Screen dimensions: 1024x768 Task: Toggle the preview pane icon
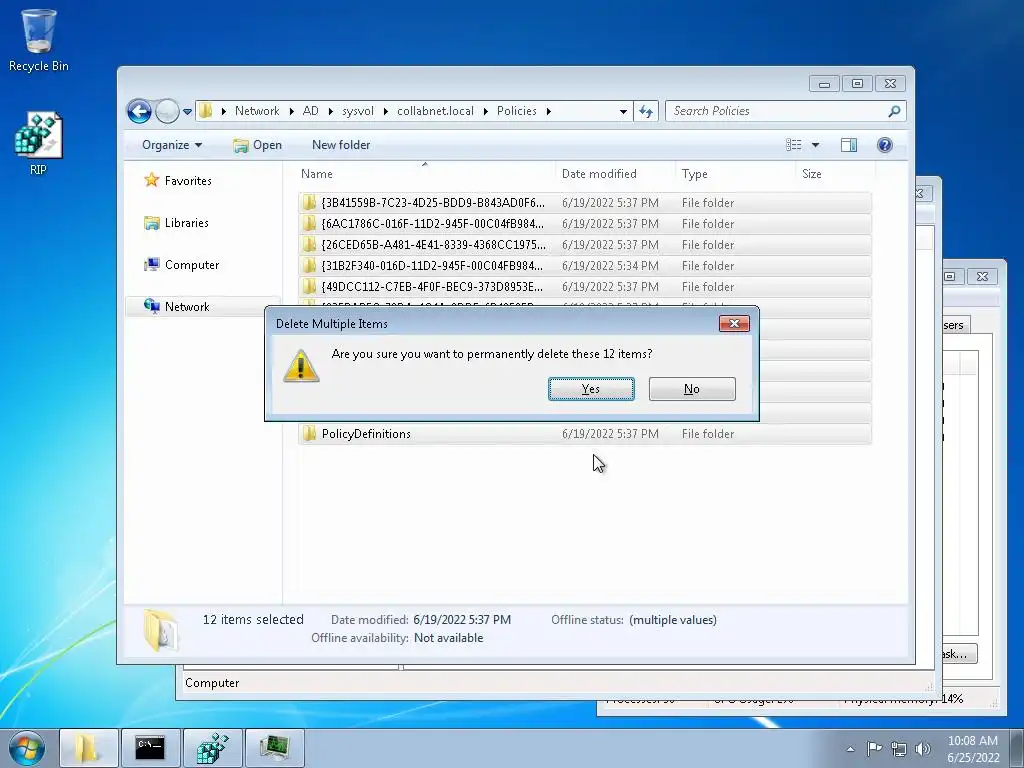[849, 145]
